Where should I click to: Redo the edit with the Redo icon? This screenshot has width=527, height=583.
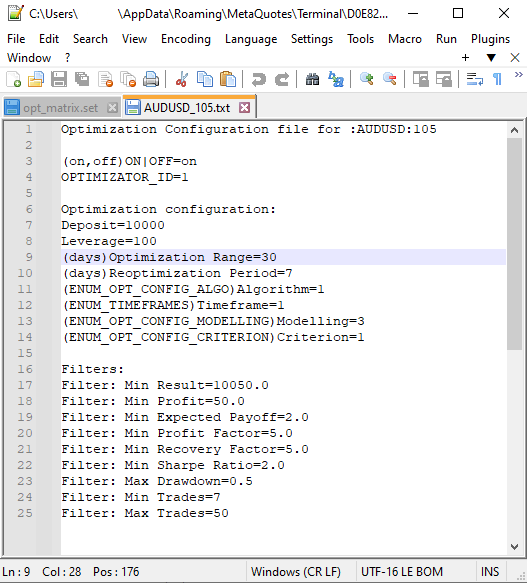coord(282,79)
